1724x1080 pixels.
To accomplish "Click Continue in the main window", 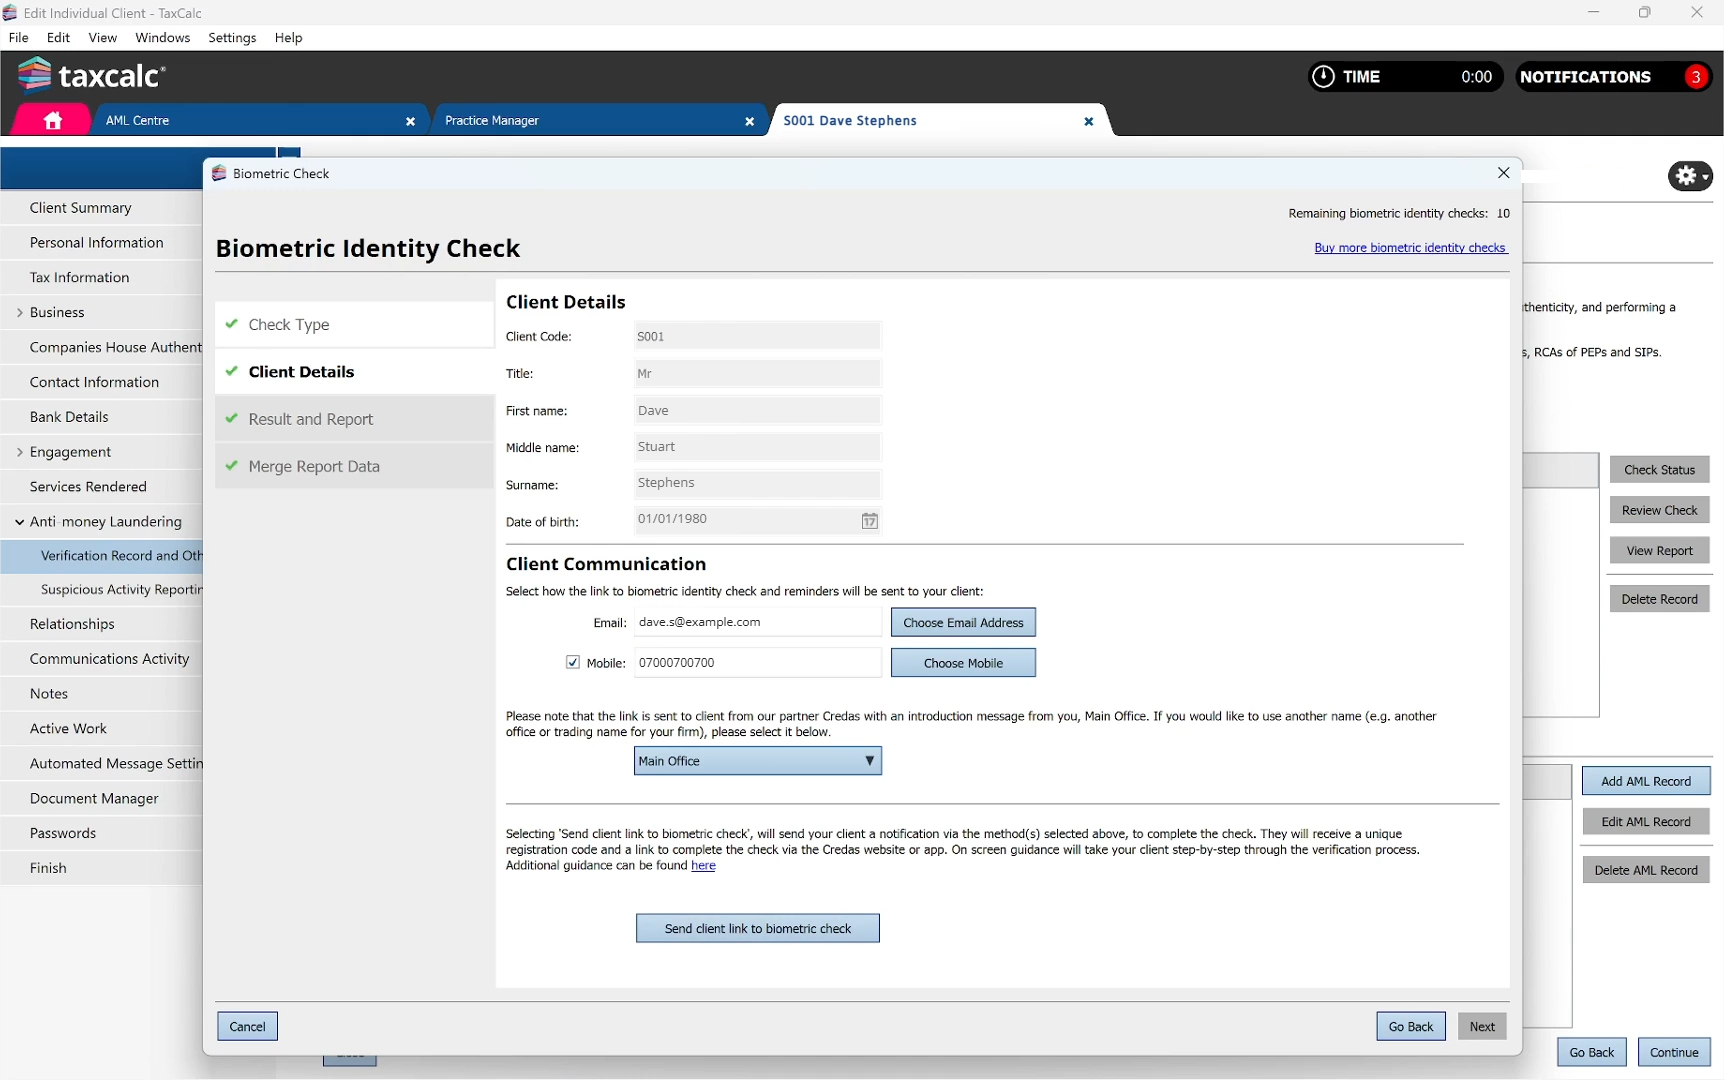I will [1674, 1052].
